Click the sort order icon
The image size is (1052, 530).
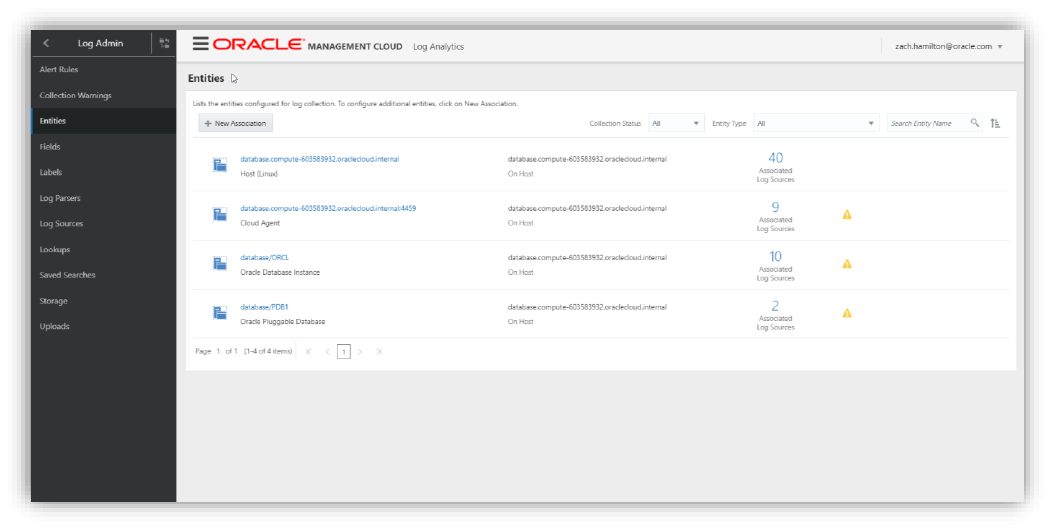point(996,123)
